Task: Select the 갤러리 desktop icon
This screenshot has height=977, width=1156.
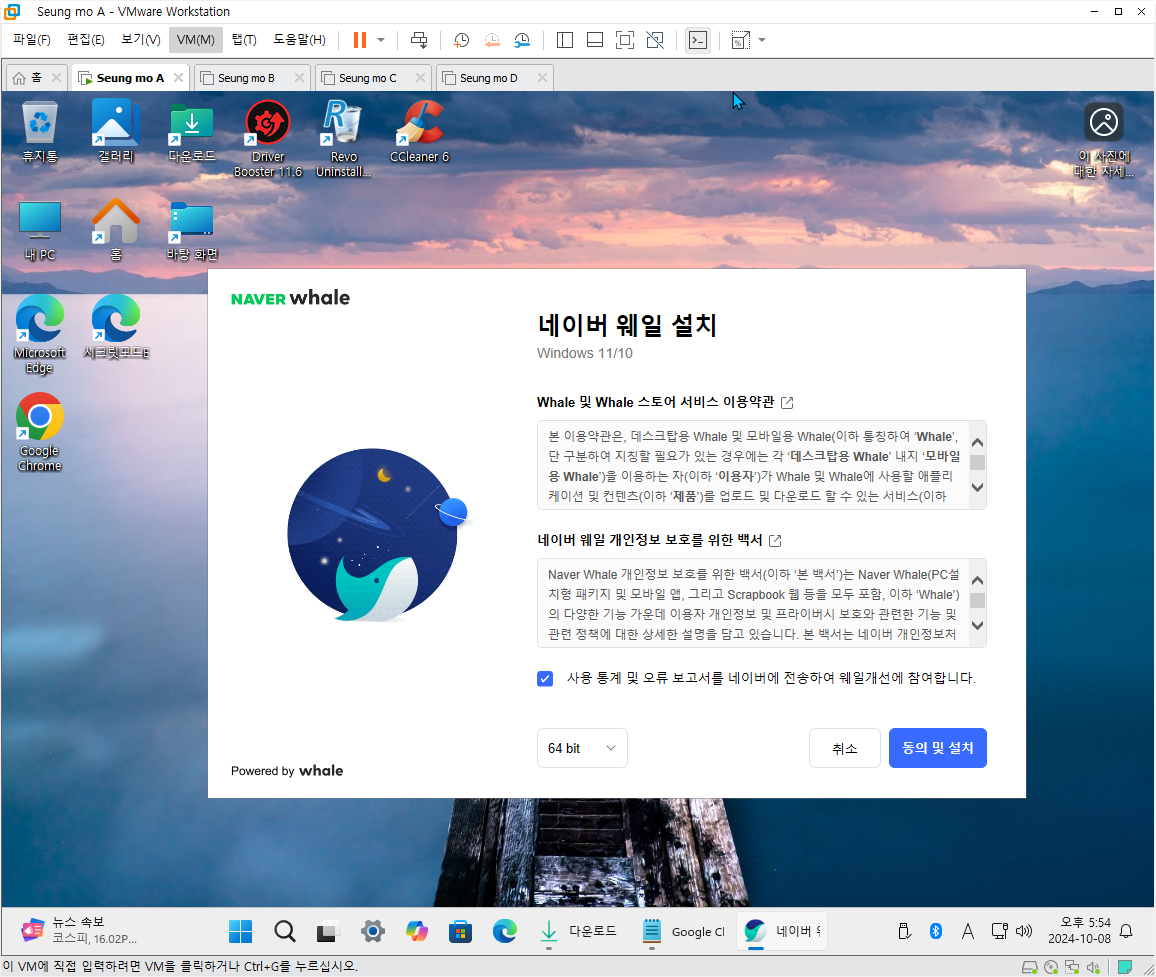Action: click(116, 132)
